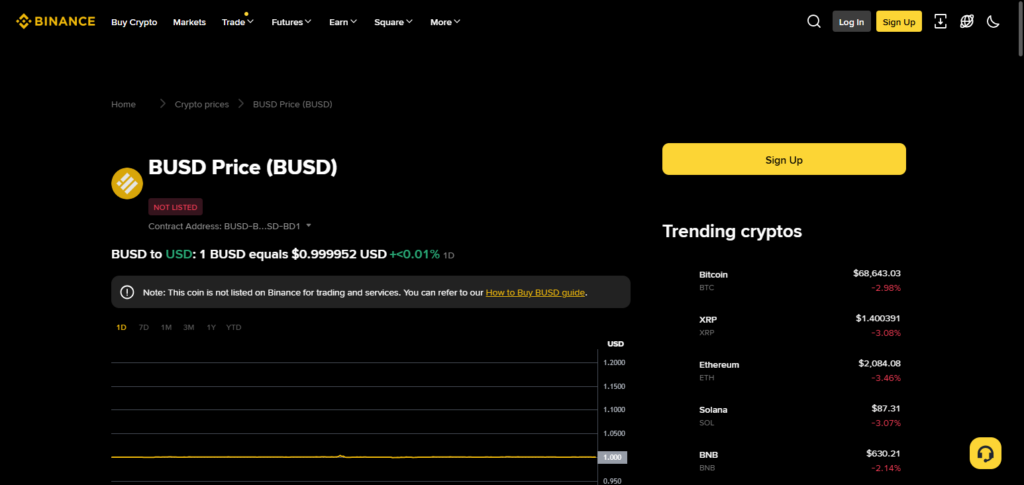Click the +<0.01% change value
Viewport: 1024px width, 485px height.
pos(415,254)
